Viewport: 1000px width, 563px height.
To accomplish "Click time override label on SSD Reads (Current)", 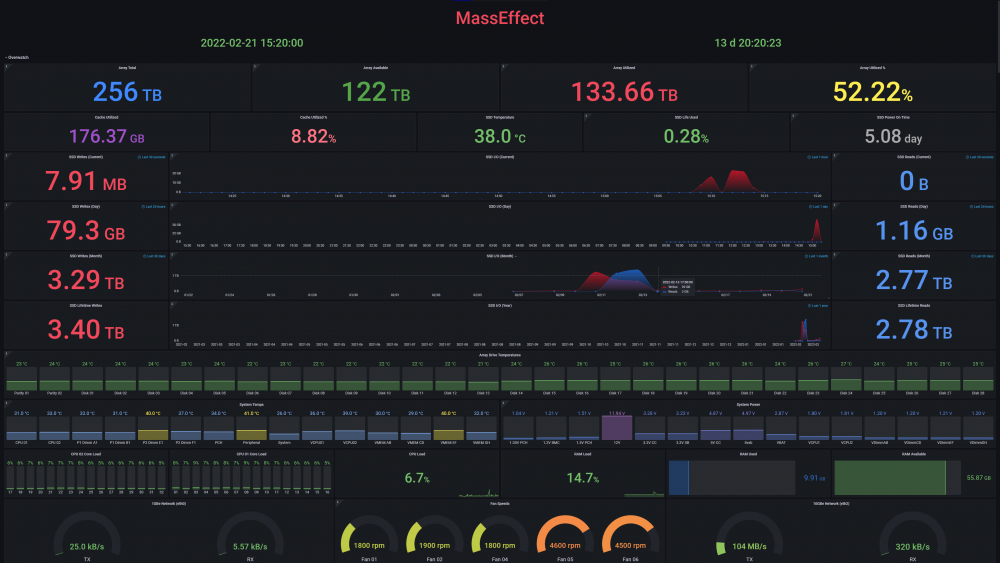I will (x=980, y=157).
